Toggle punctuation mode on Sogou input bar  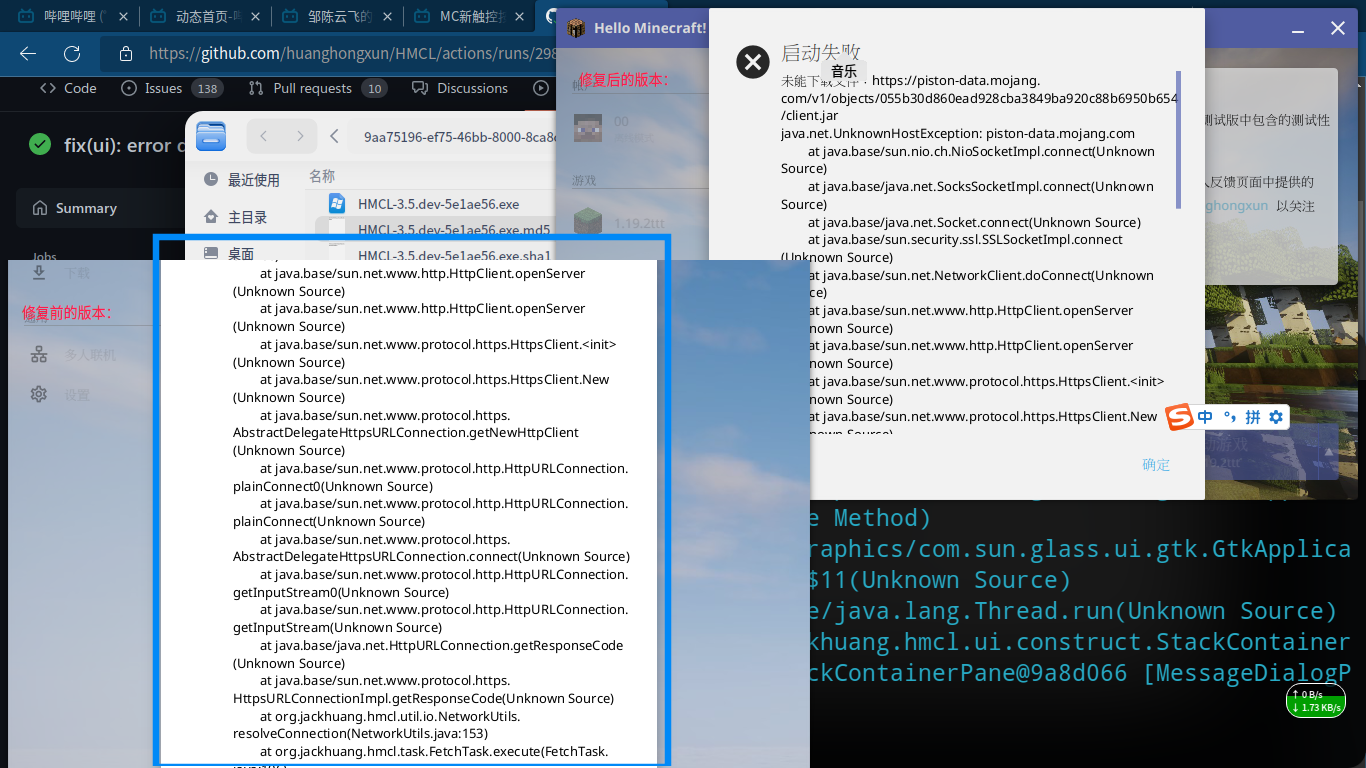[1228, 416]
